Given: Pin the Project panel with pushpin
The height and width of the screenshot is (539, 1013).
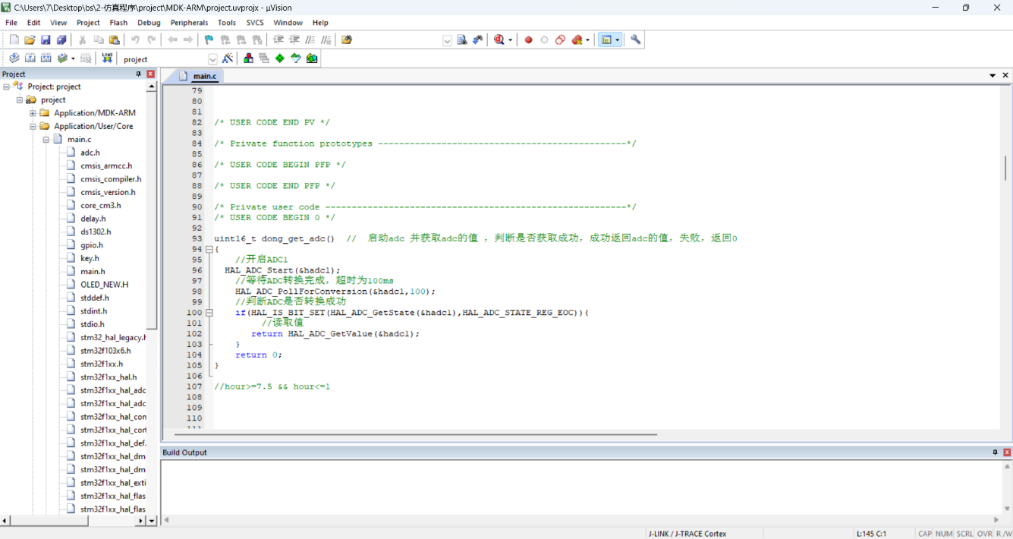Looking at the screenshot, I should 139,74.
